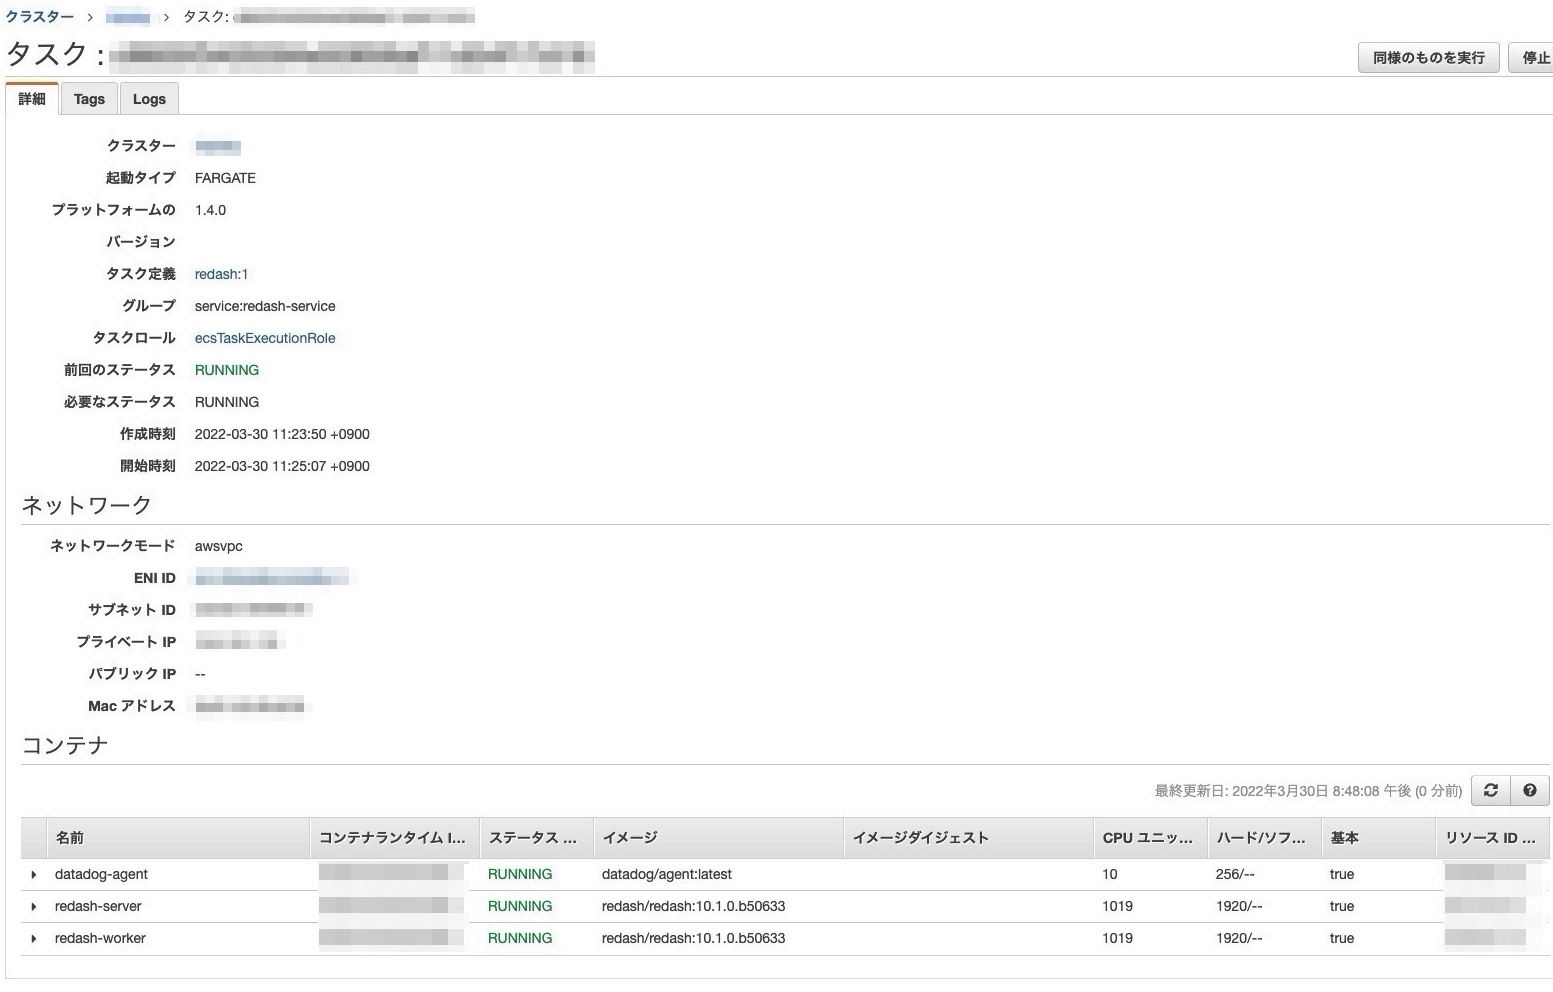Viewport: 1553px width, 992px height.
Task: Open the blurred ENI ID link
Action: (272, 578)
